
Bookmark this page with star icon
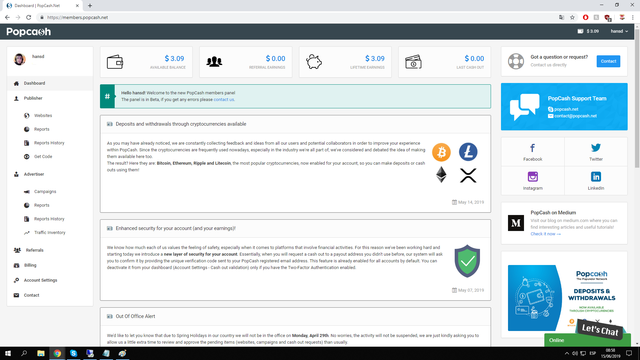[572, 18]
